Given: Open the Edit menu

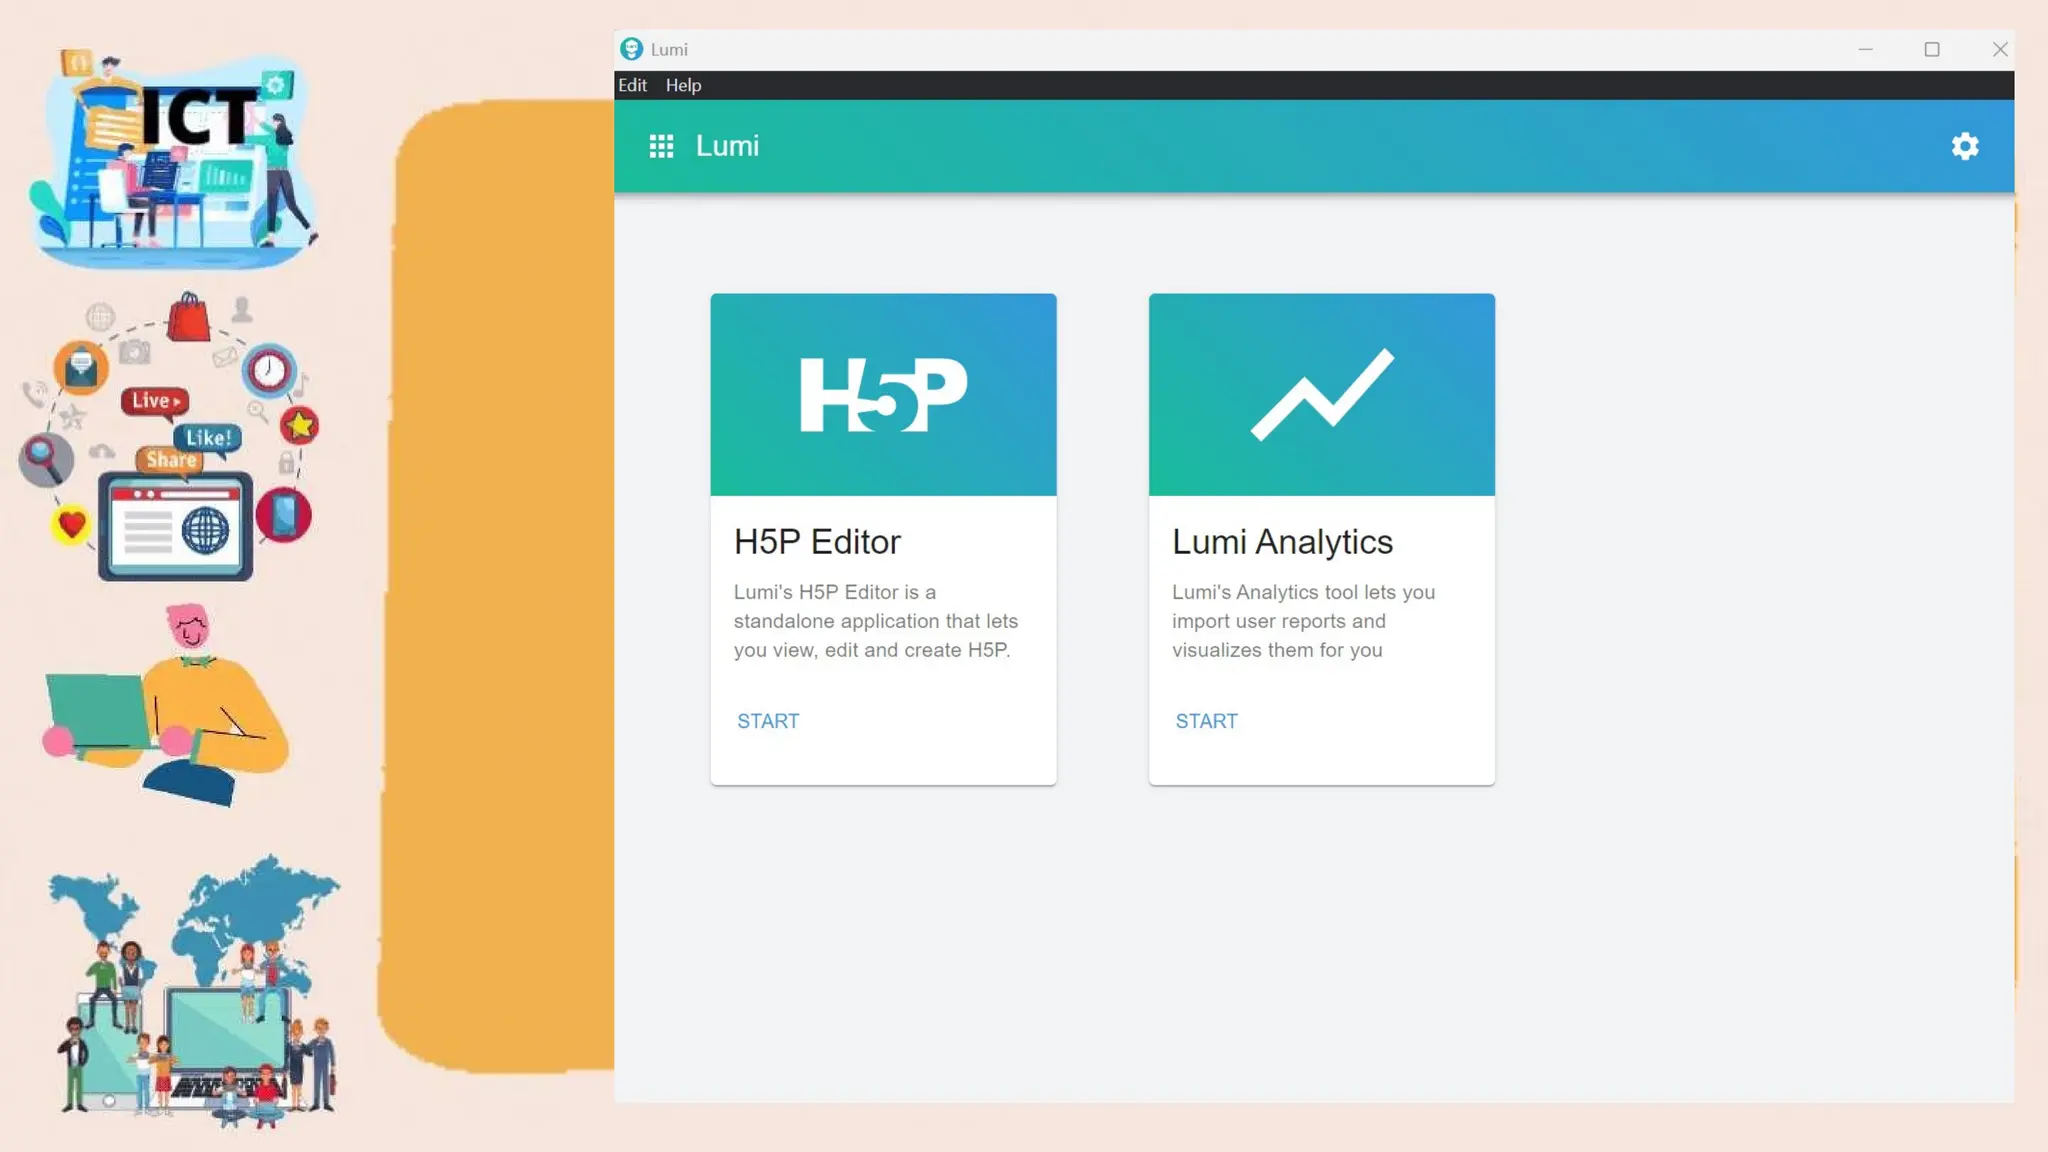Looking at the screenshot, I should [632, 85].
